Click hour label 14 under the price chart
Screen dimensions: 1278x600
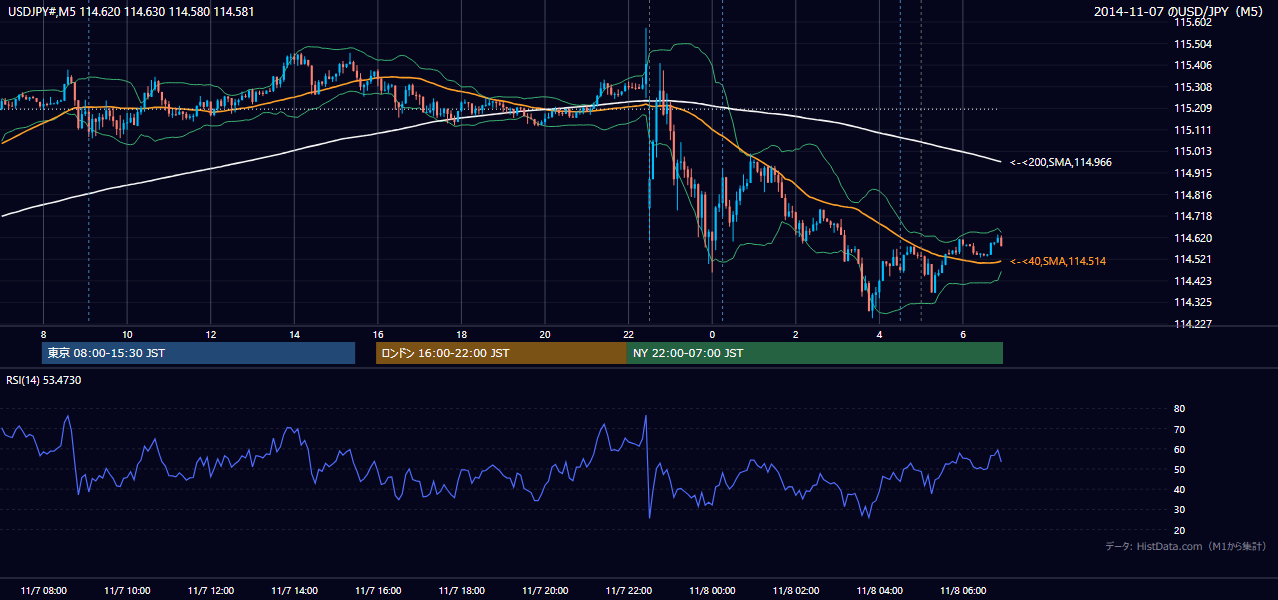pos(294,334)
